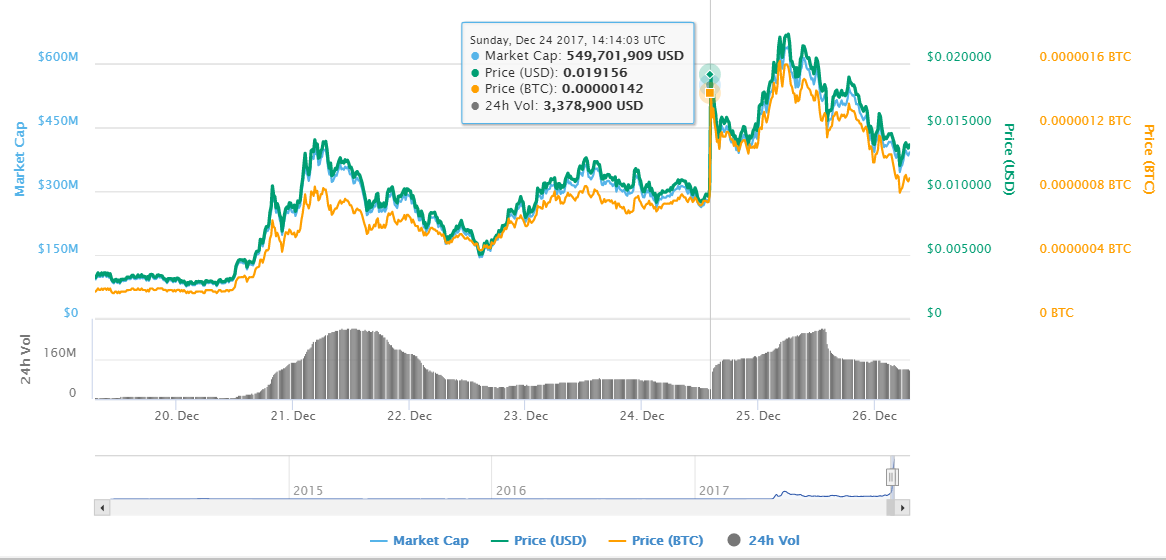Click the 25. Dec date label
The width and height of the screenshot is (1166, 560).
(757, 416)
